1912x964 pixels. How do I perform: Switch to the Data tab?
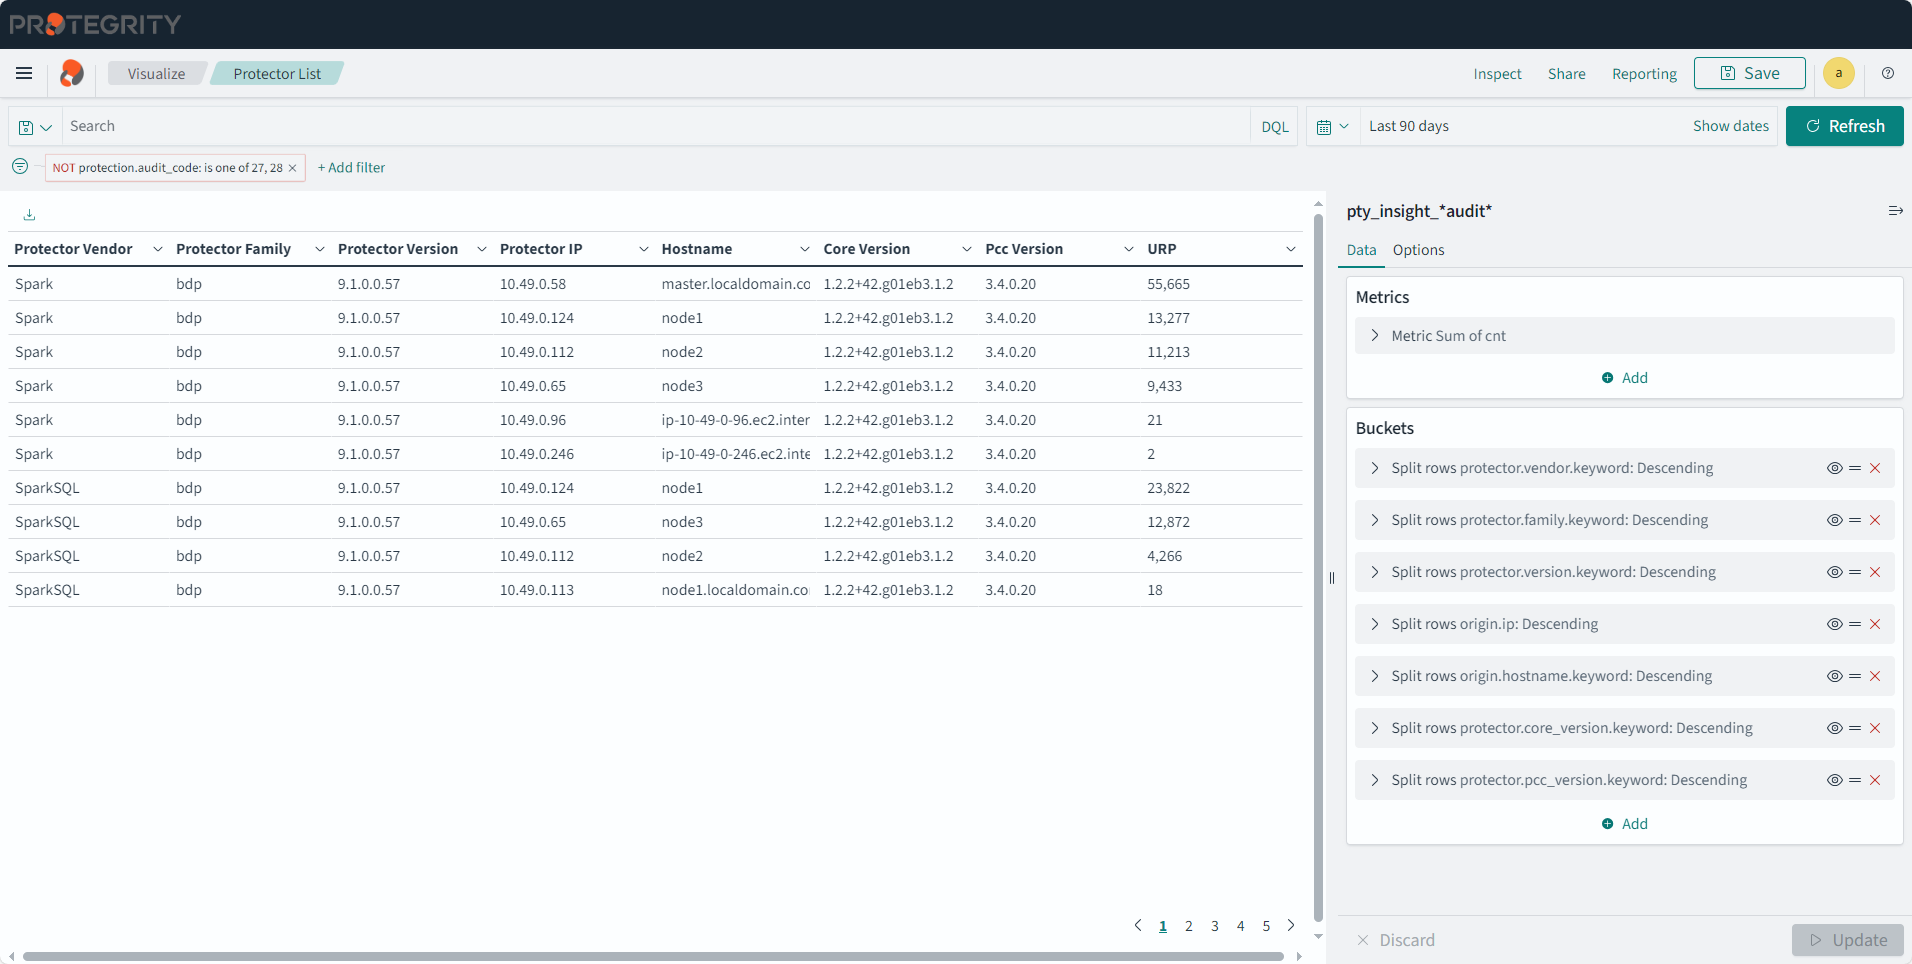click(1361, 250)
